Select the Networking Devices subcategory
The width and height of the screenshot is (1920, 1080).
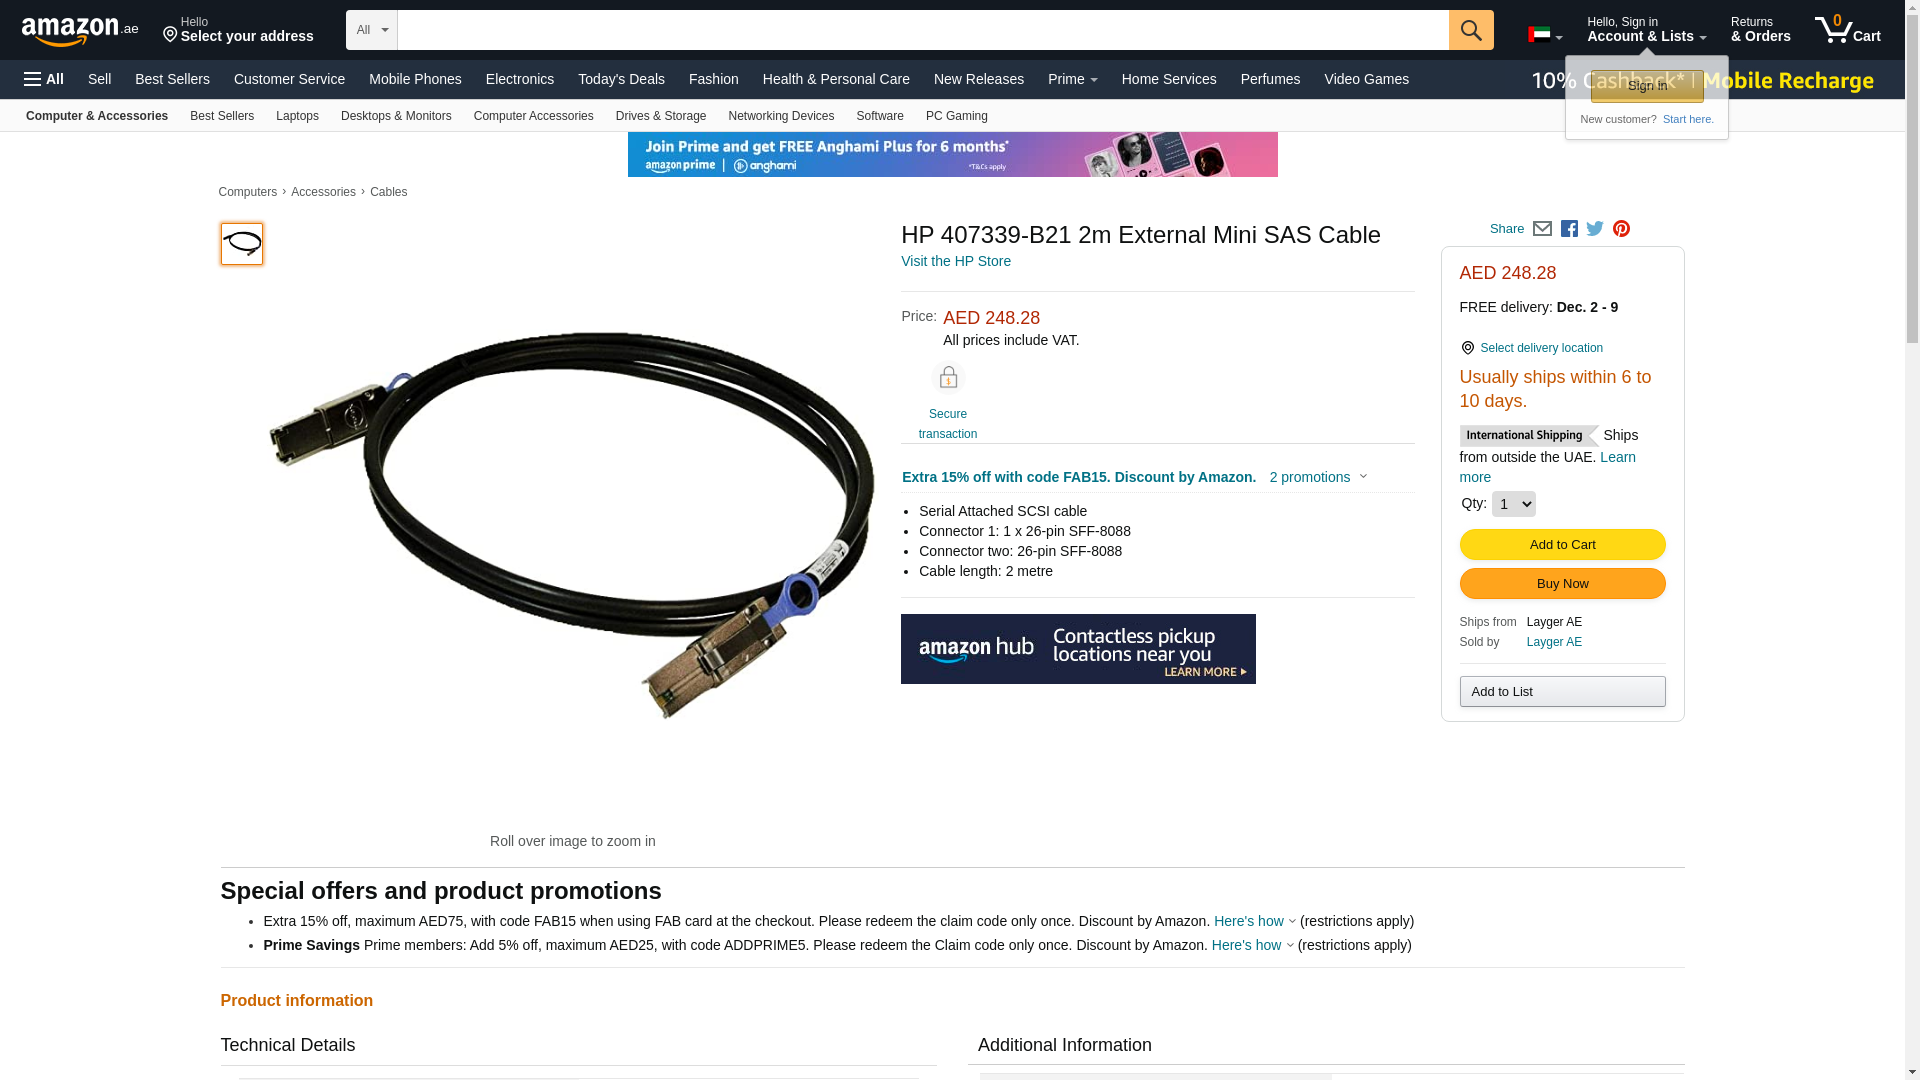point(781,116)
